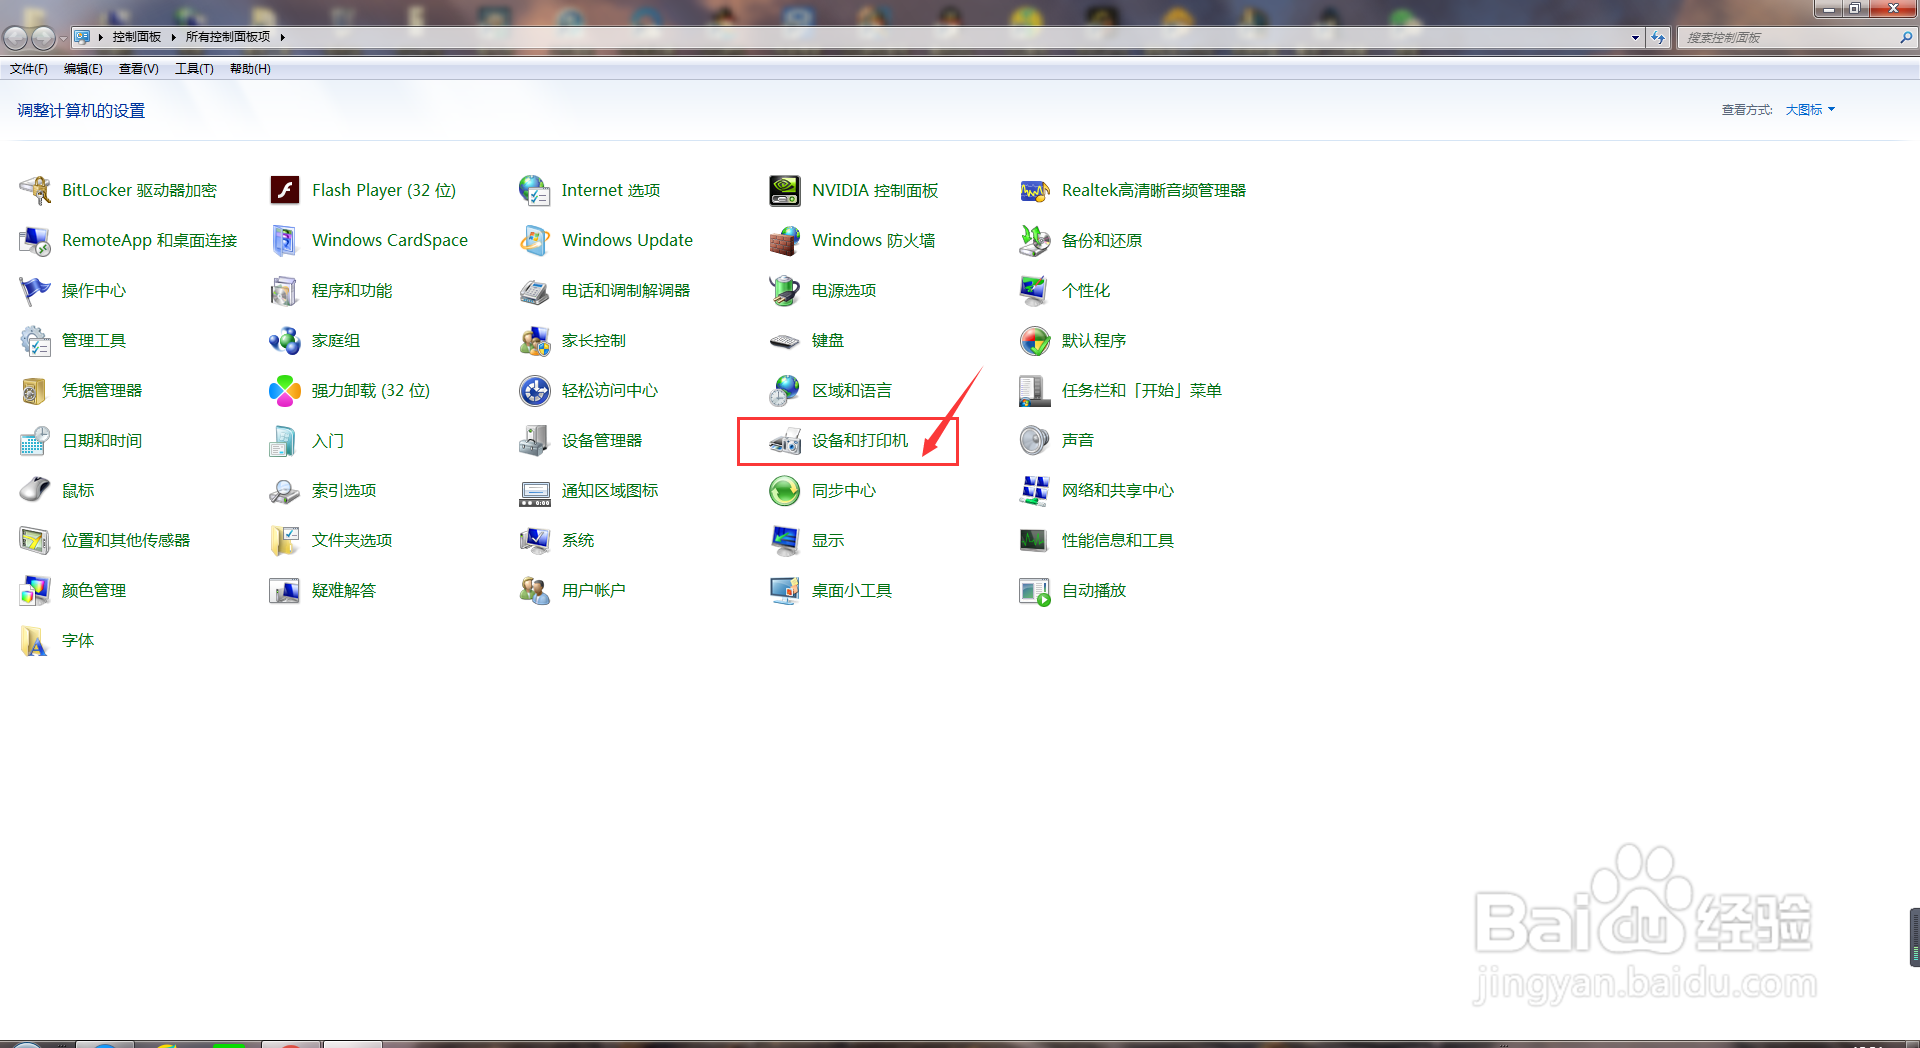Click the 家庭组 icon
Image resolution: width=1920 pixels, height=1048 pixels.
285,340
